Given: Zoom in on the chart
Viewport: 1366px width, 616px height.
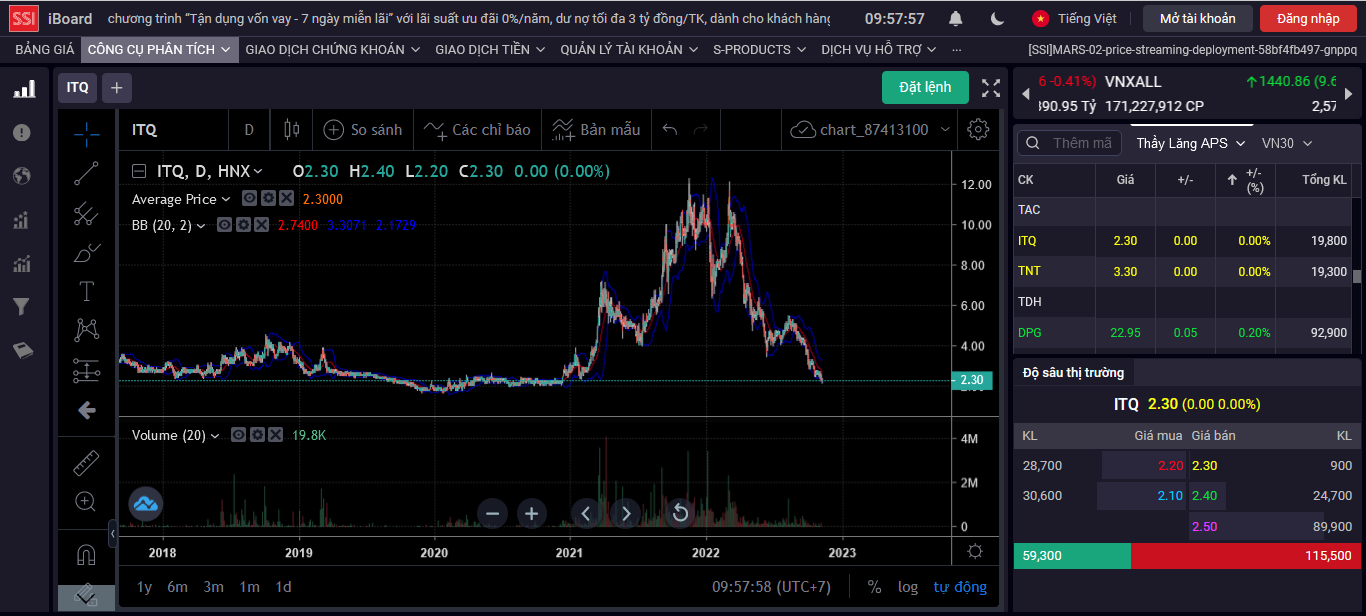Looking at the screenshot, I should click(x=532, y=514).
